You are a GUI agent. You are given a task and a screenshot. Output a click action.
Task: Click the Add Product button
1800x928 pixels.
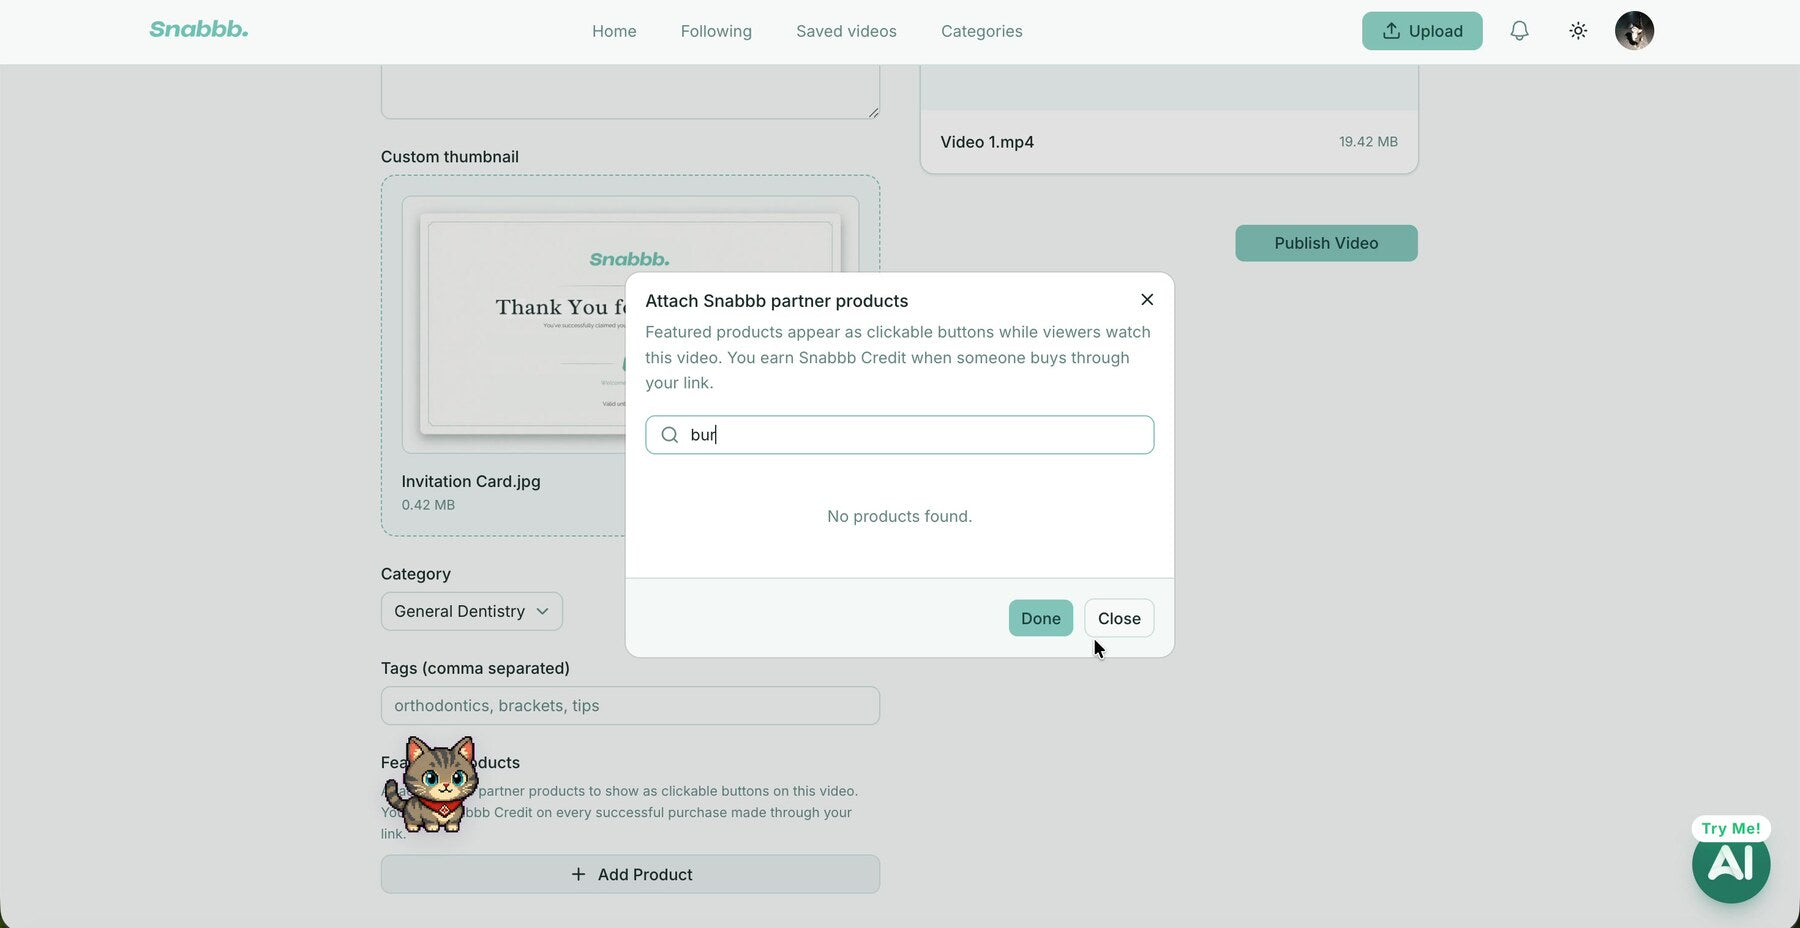coord(630,874)
